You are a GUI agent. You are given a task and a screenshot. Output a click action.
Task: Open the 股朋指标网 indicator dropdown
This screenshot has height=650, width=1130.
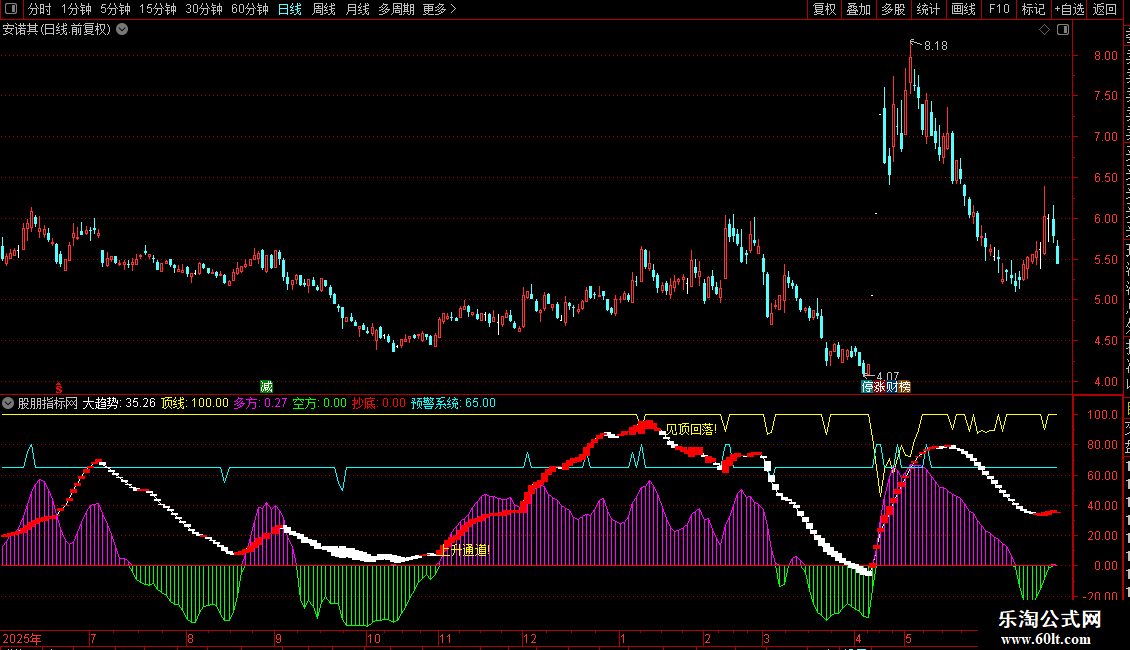click(8, 404)
